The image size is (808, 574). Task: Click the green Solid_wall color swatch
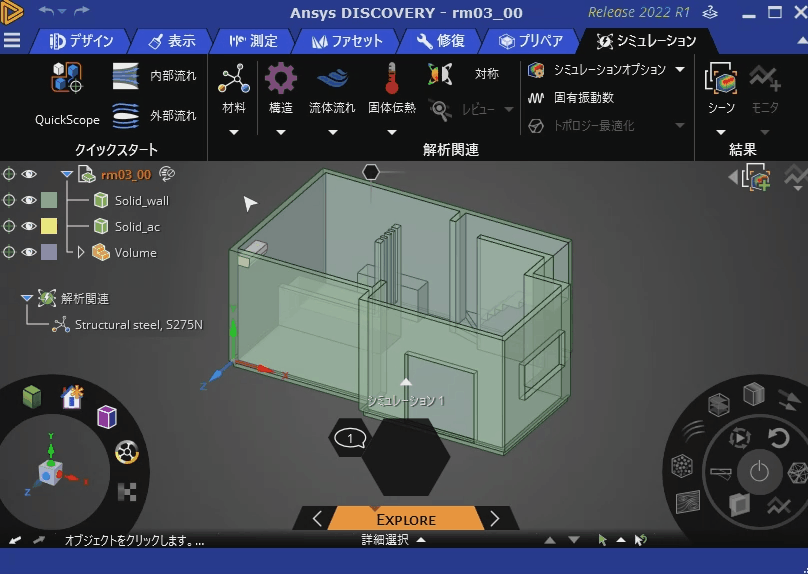point(49,200)
